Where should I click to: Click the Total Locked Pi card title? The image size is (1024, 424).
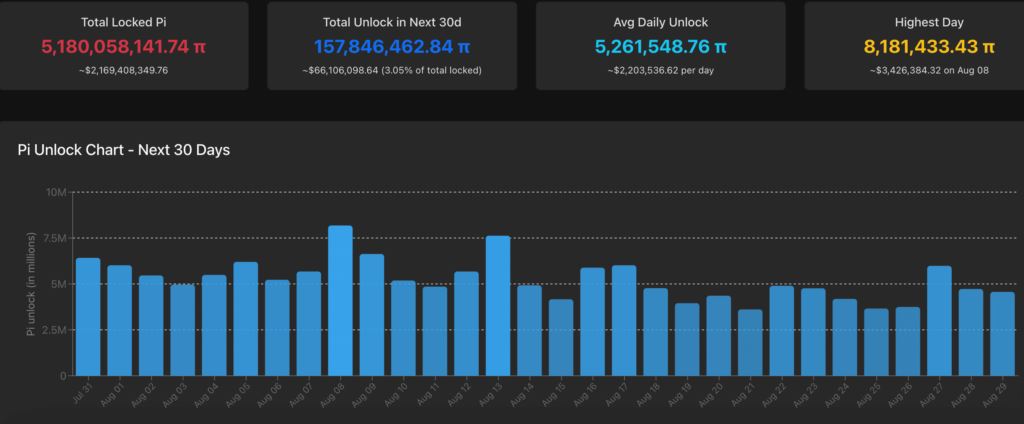123,21
